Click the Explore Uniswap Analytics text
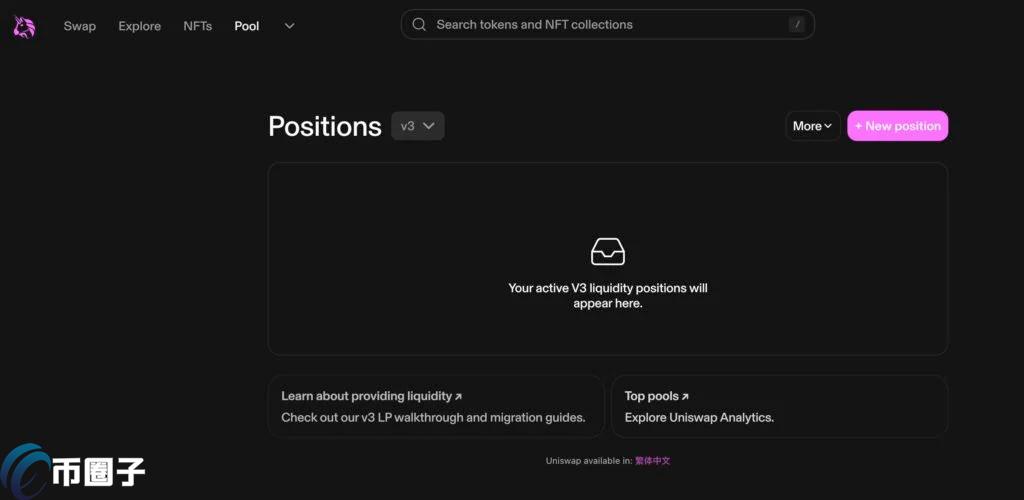The height and width of the screenshot is (500, 1024). point(699,417)
